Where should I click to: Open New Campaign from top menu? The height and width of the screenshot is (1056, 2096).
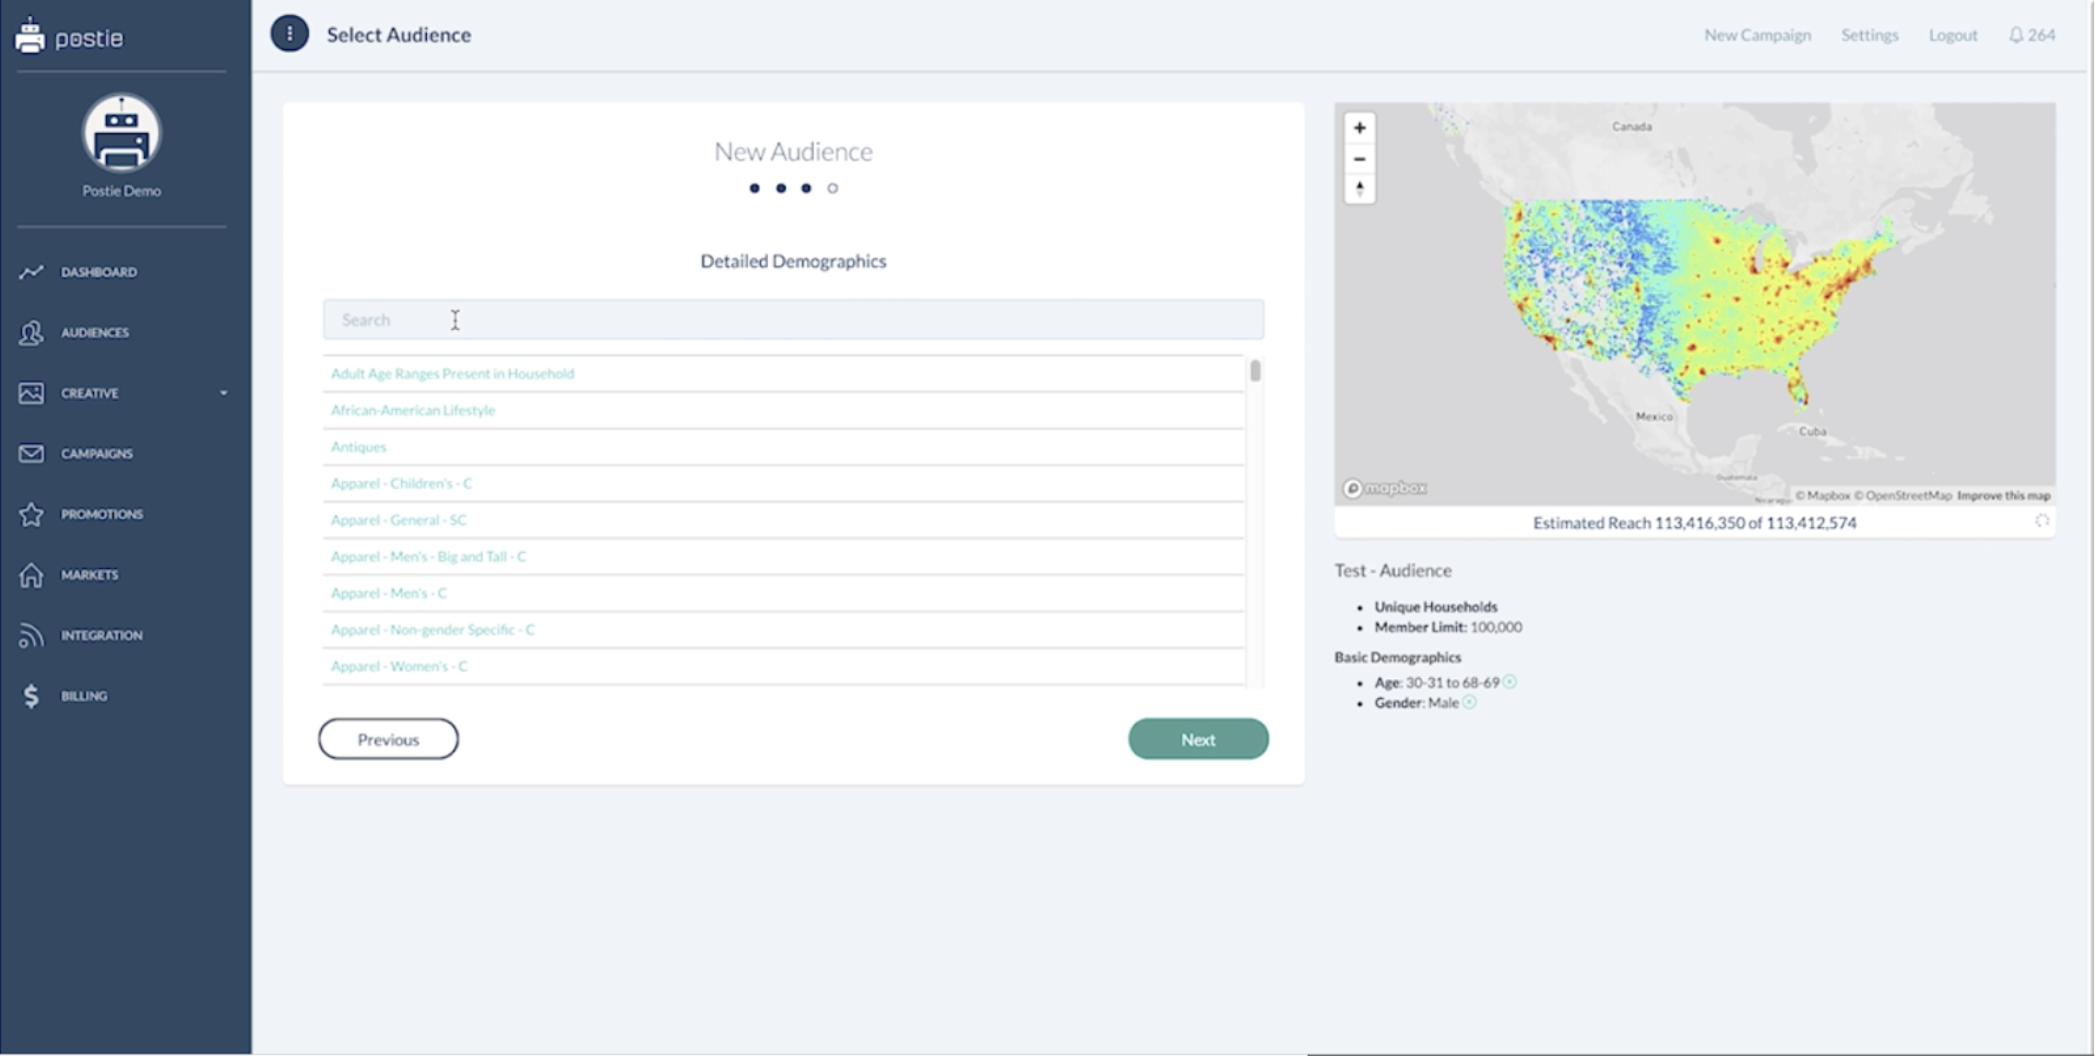pos(1757,35)
